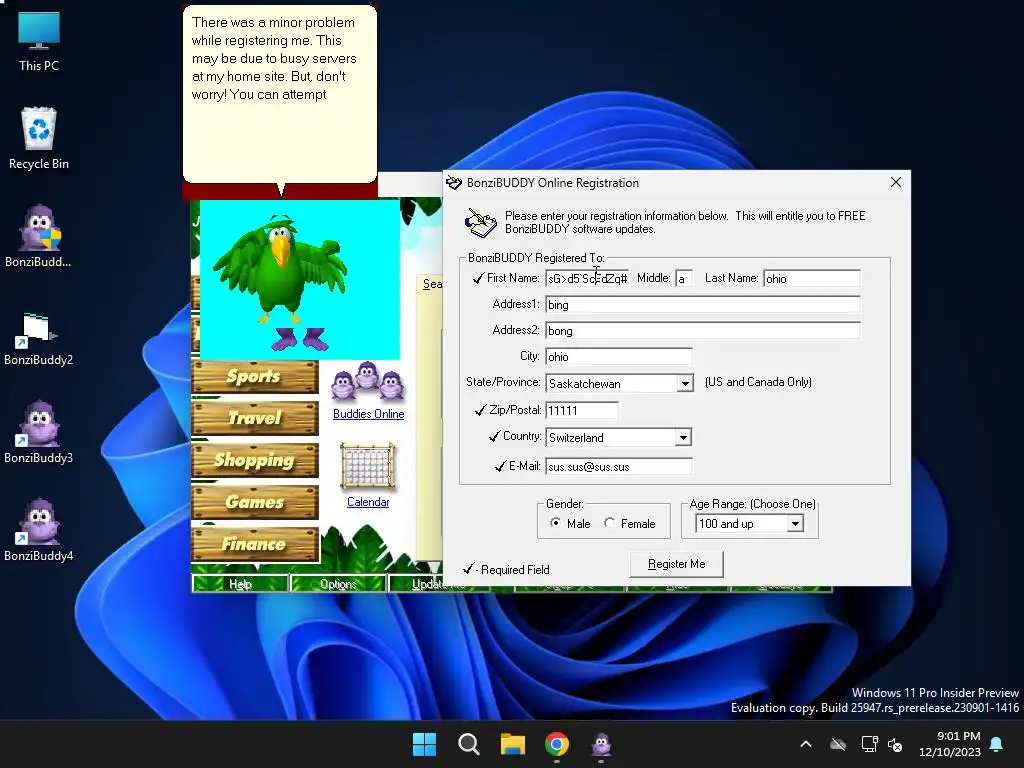Select the Female gender radio button
Viewport: 1024px width, 768px height.
pyautogui.click(x=609, y=522)
